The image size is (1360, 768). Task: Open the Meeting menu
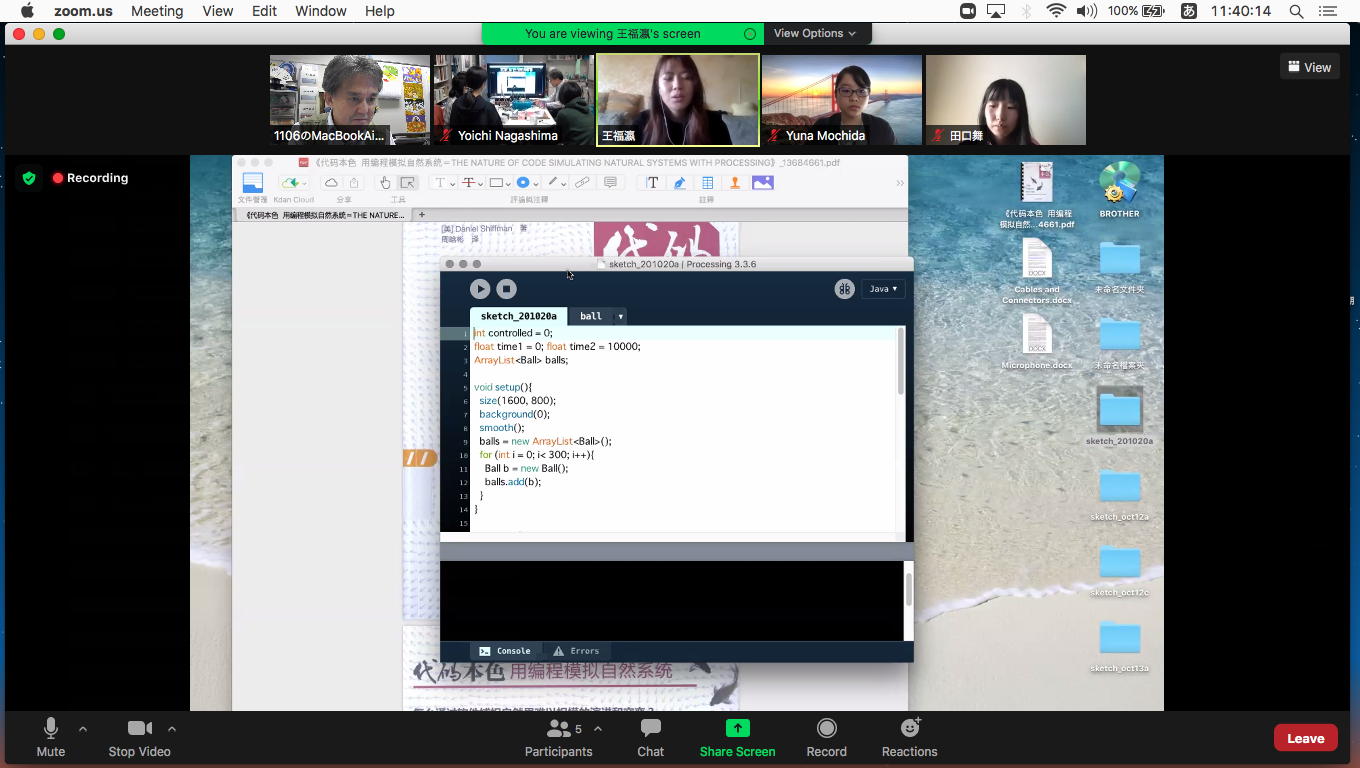(157, 11)
